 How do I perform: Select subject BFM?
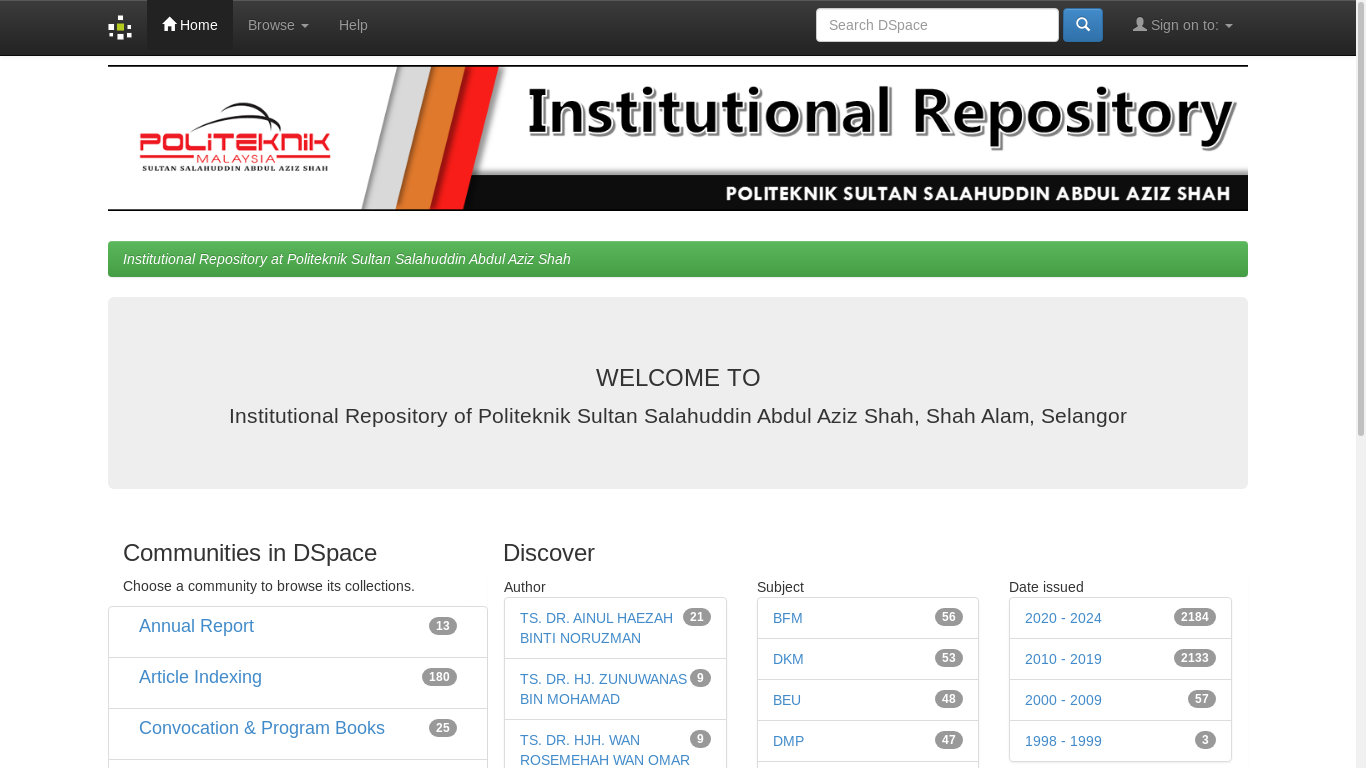[x=788, y=618]
